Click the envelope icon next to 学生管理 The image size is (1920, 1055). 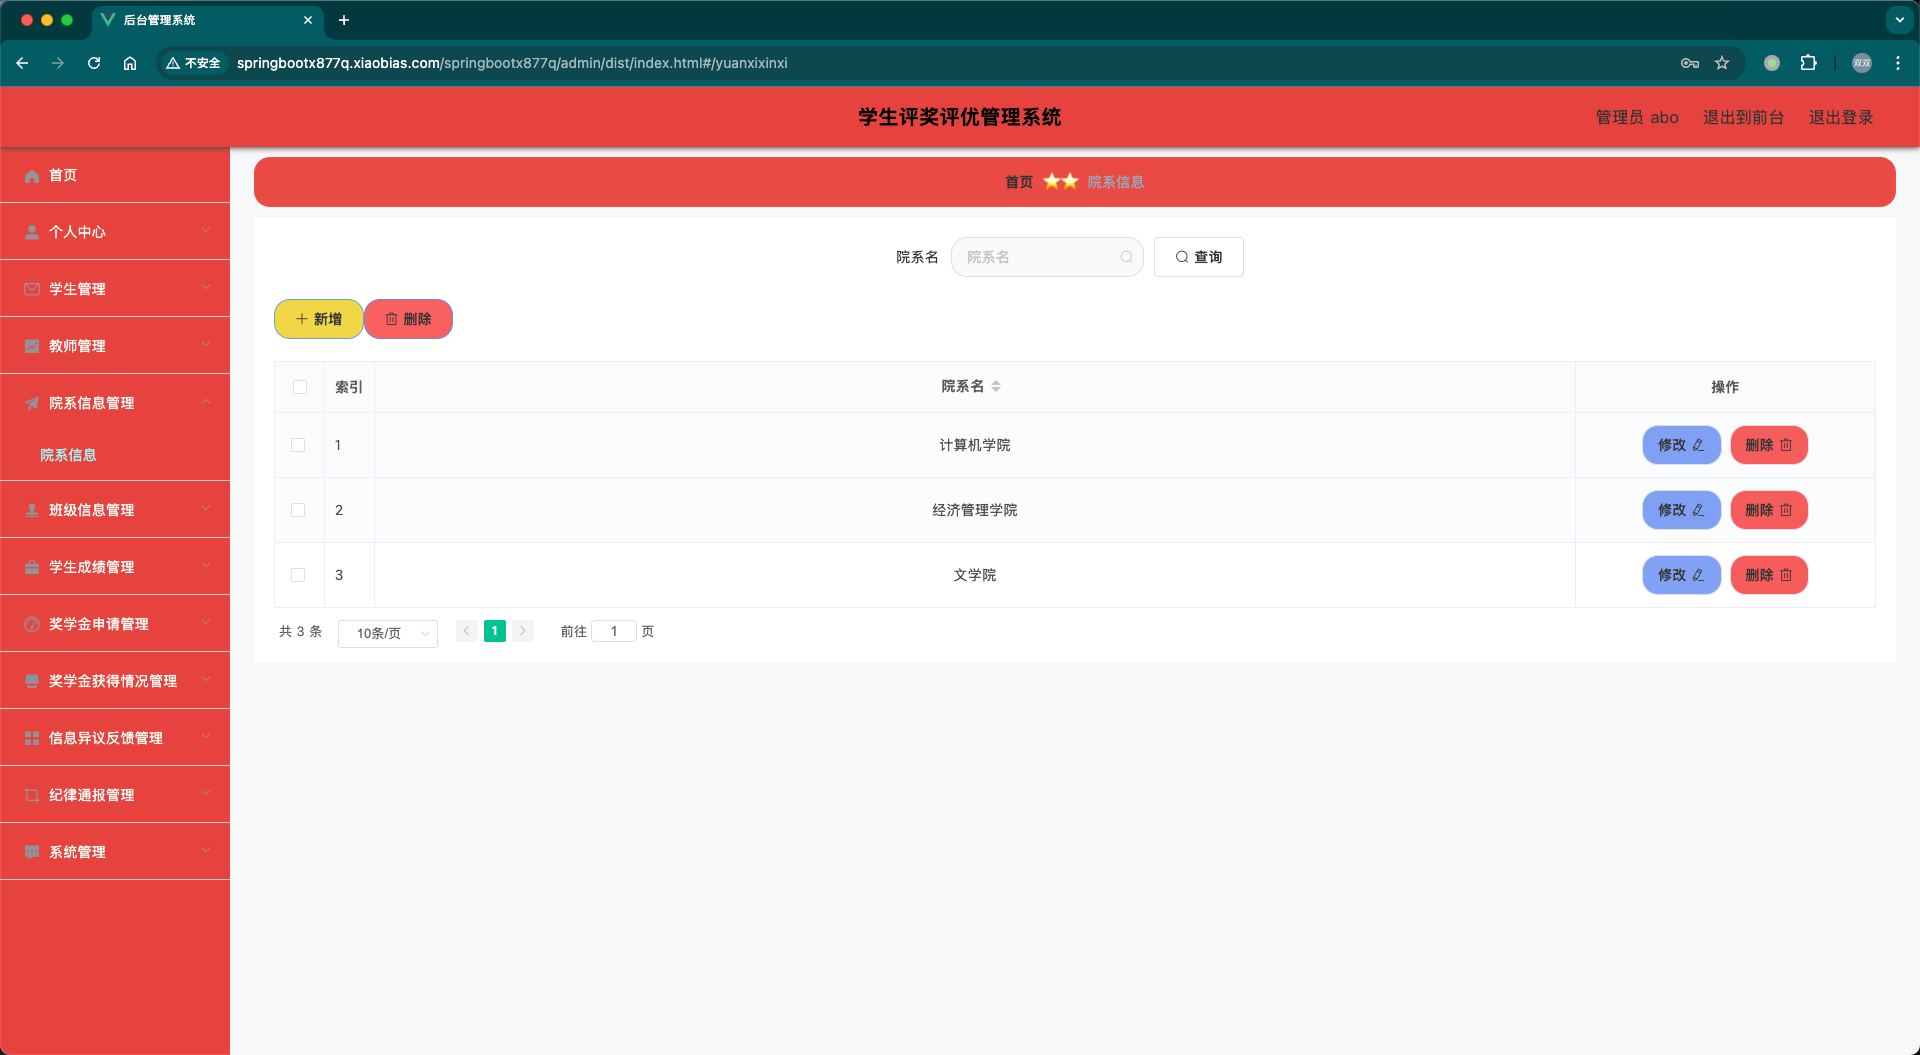(x=32, y=289)
